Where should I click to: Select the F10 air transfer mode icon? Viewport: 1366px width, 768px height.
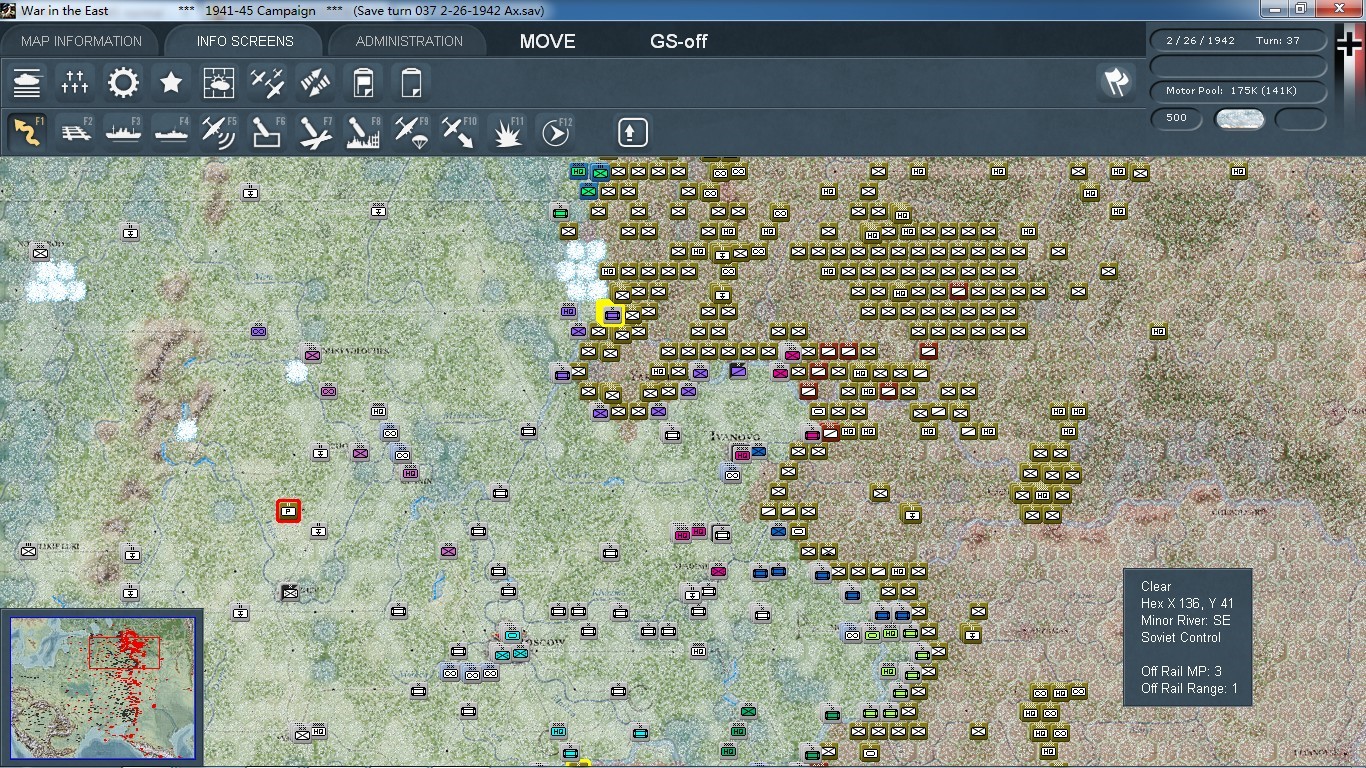click(x=459, y=132)
